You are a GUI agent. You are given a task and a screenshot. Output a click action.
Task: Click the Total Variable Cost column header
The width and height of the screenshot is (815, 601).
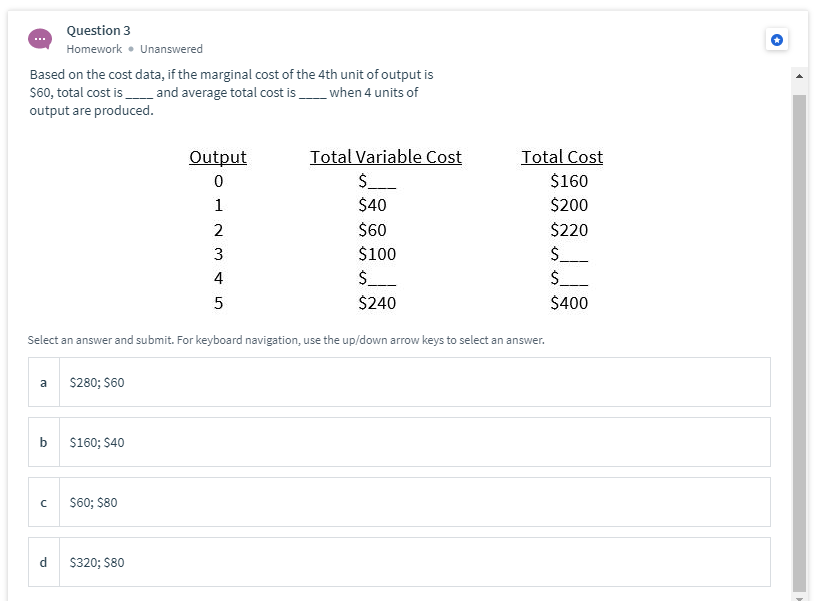coord(386,157)
